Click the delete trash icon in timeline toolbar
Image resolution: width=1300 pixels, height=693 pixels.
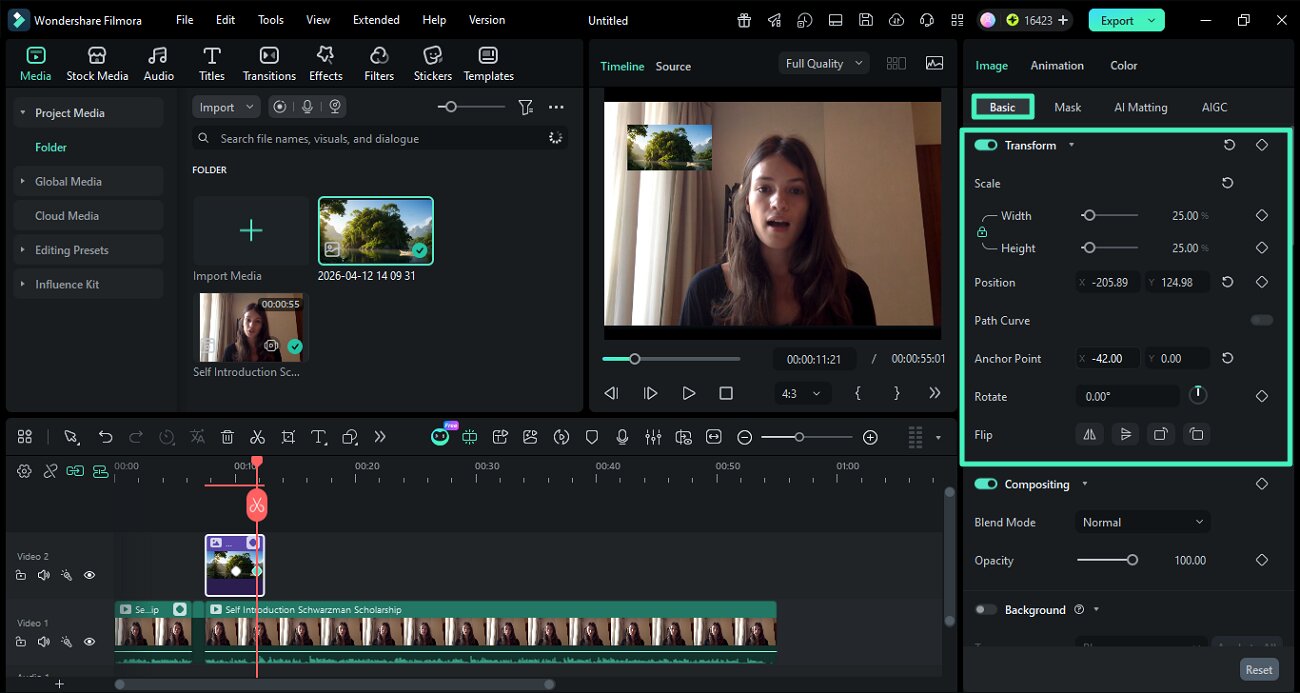point(227,437)
